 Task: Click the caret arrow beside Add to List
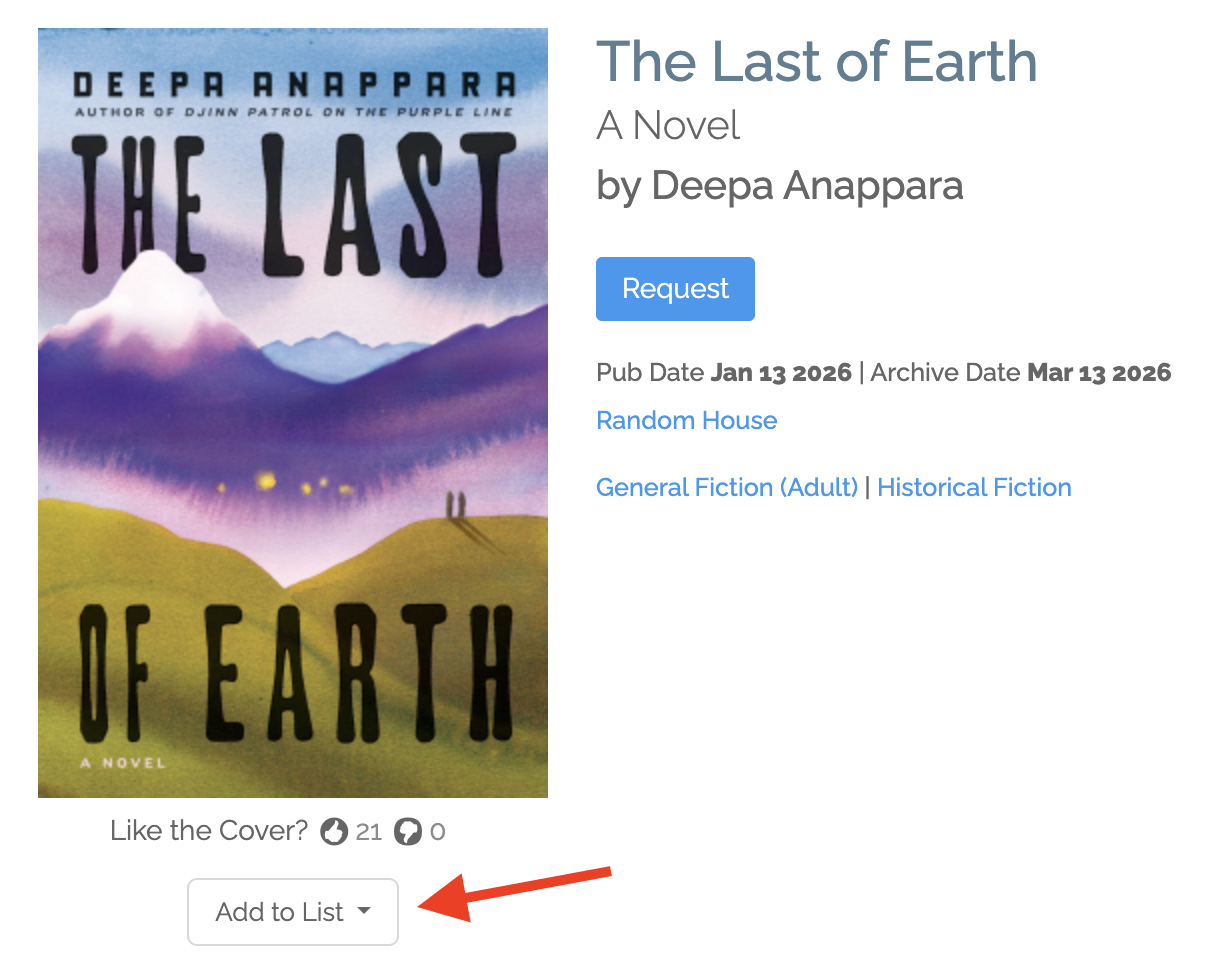(x=364, y=911)
